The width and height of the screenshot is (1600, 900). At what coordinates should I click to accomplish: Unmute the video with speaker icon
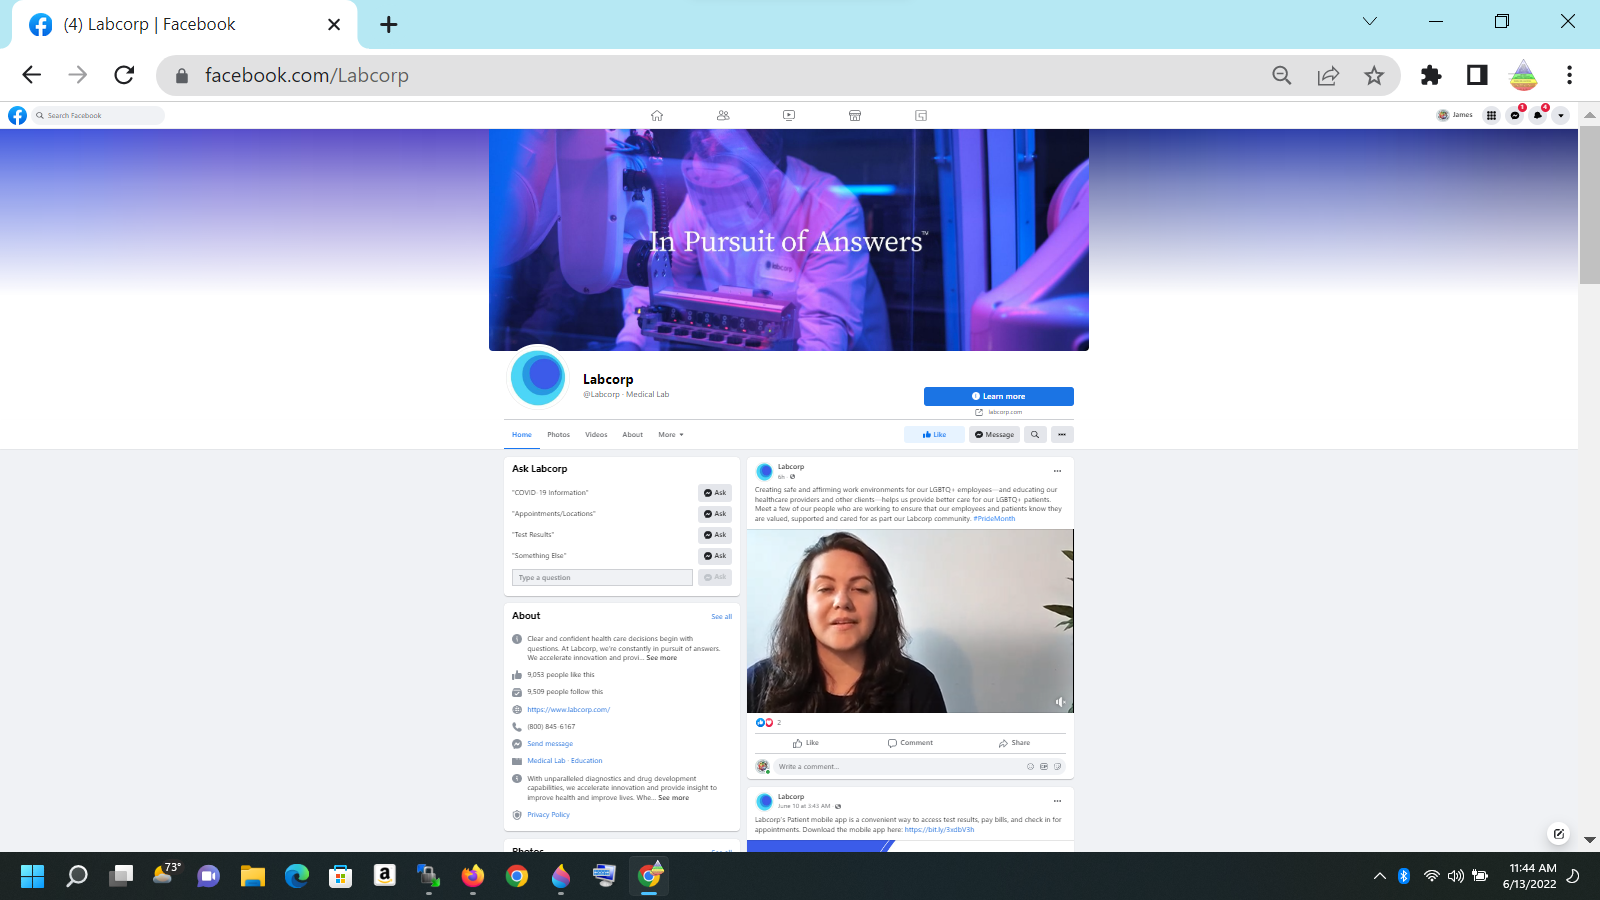click(x=1060, y=702)
